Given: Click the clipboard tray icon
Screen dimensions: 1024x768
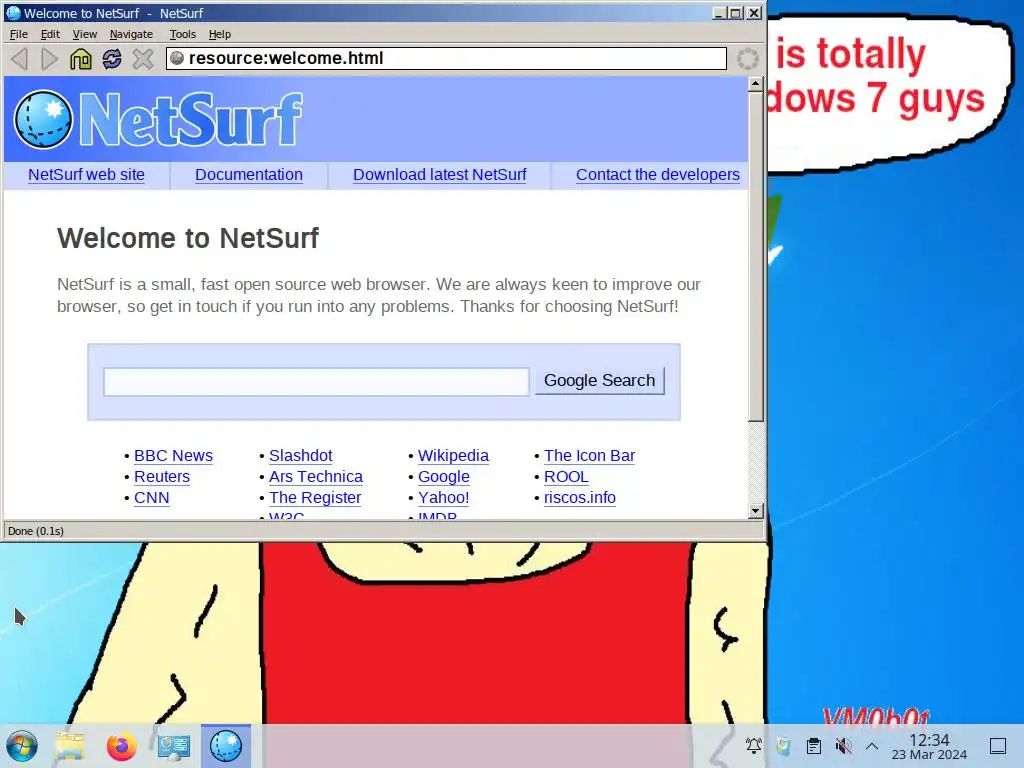Looking at the screenshot, I should click(814, 745).
